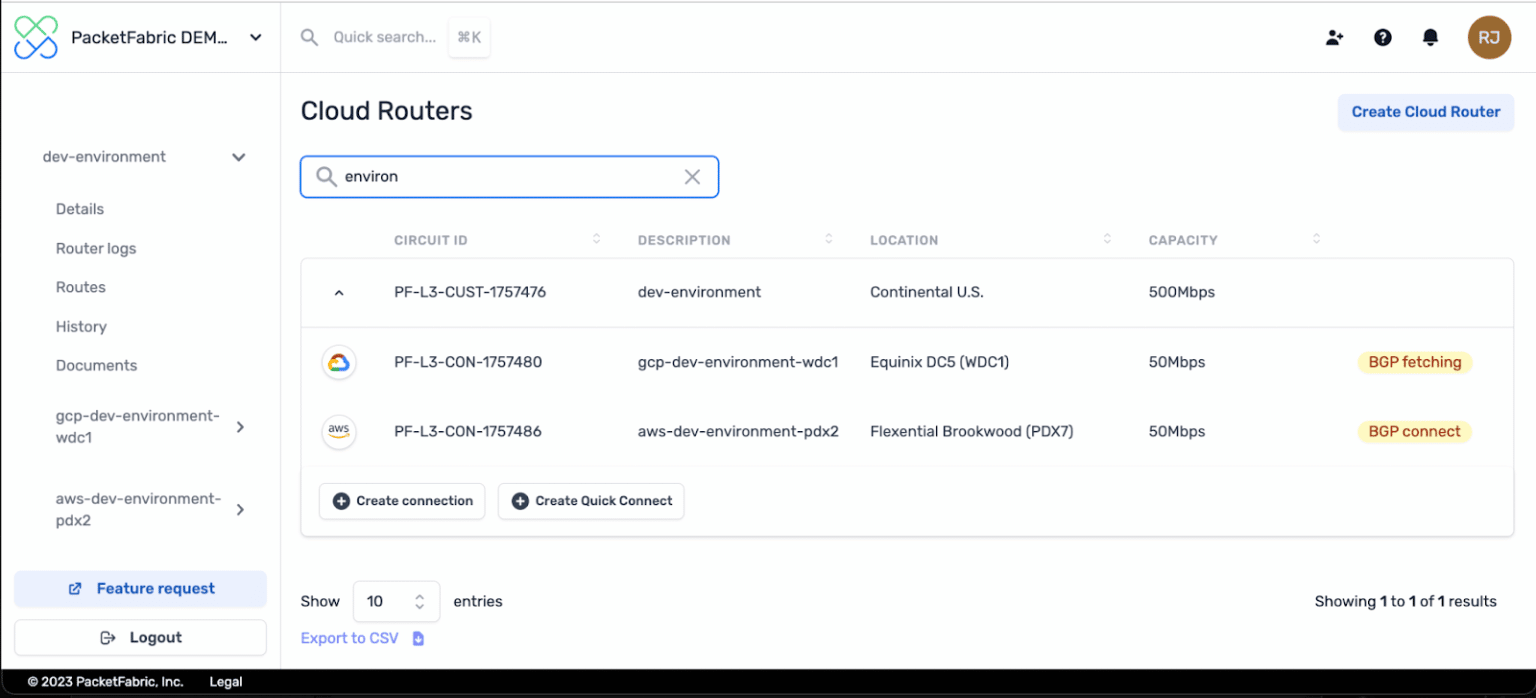This screenshot has width=1536, height=698.
Task: Click Create Quick Connect
Action: [590, 501]
